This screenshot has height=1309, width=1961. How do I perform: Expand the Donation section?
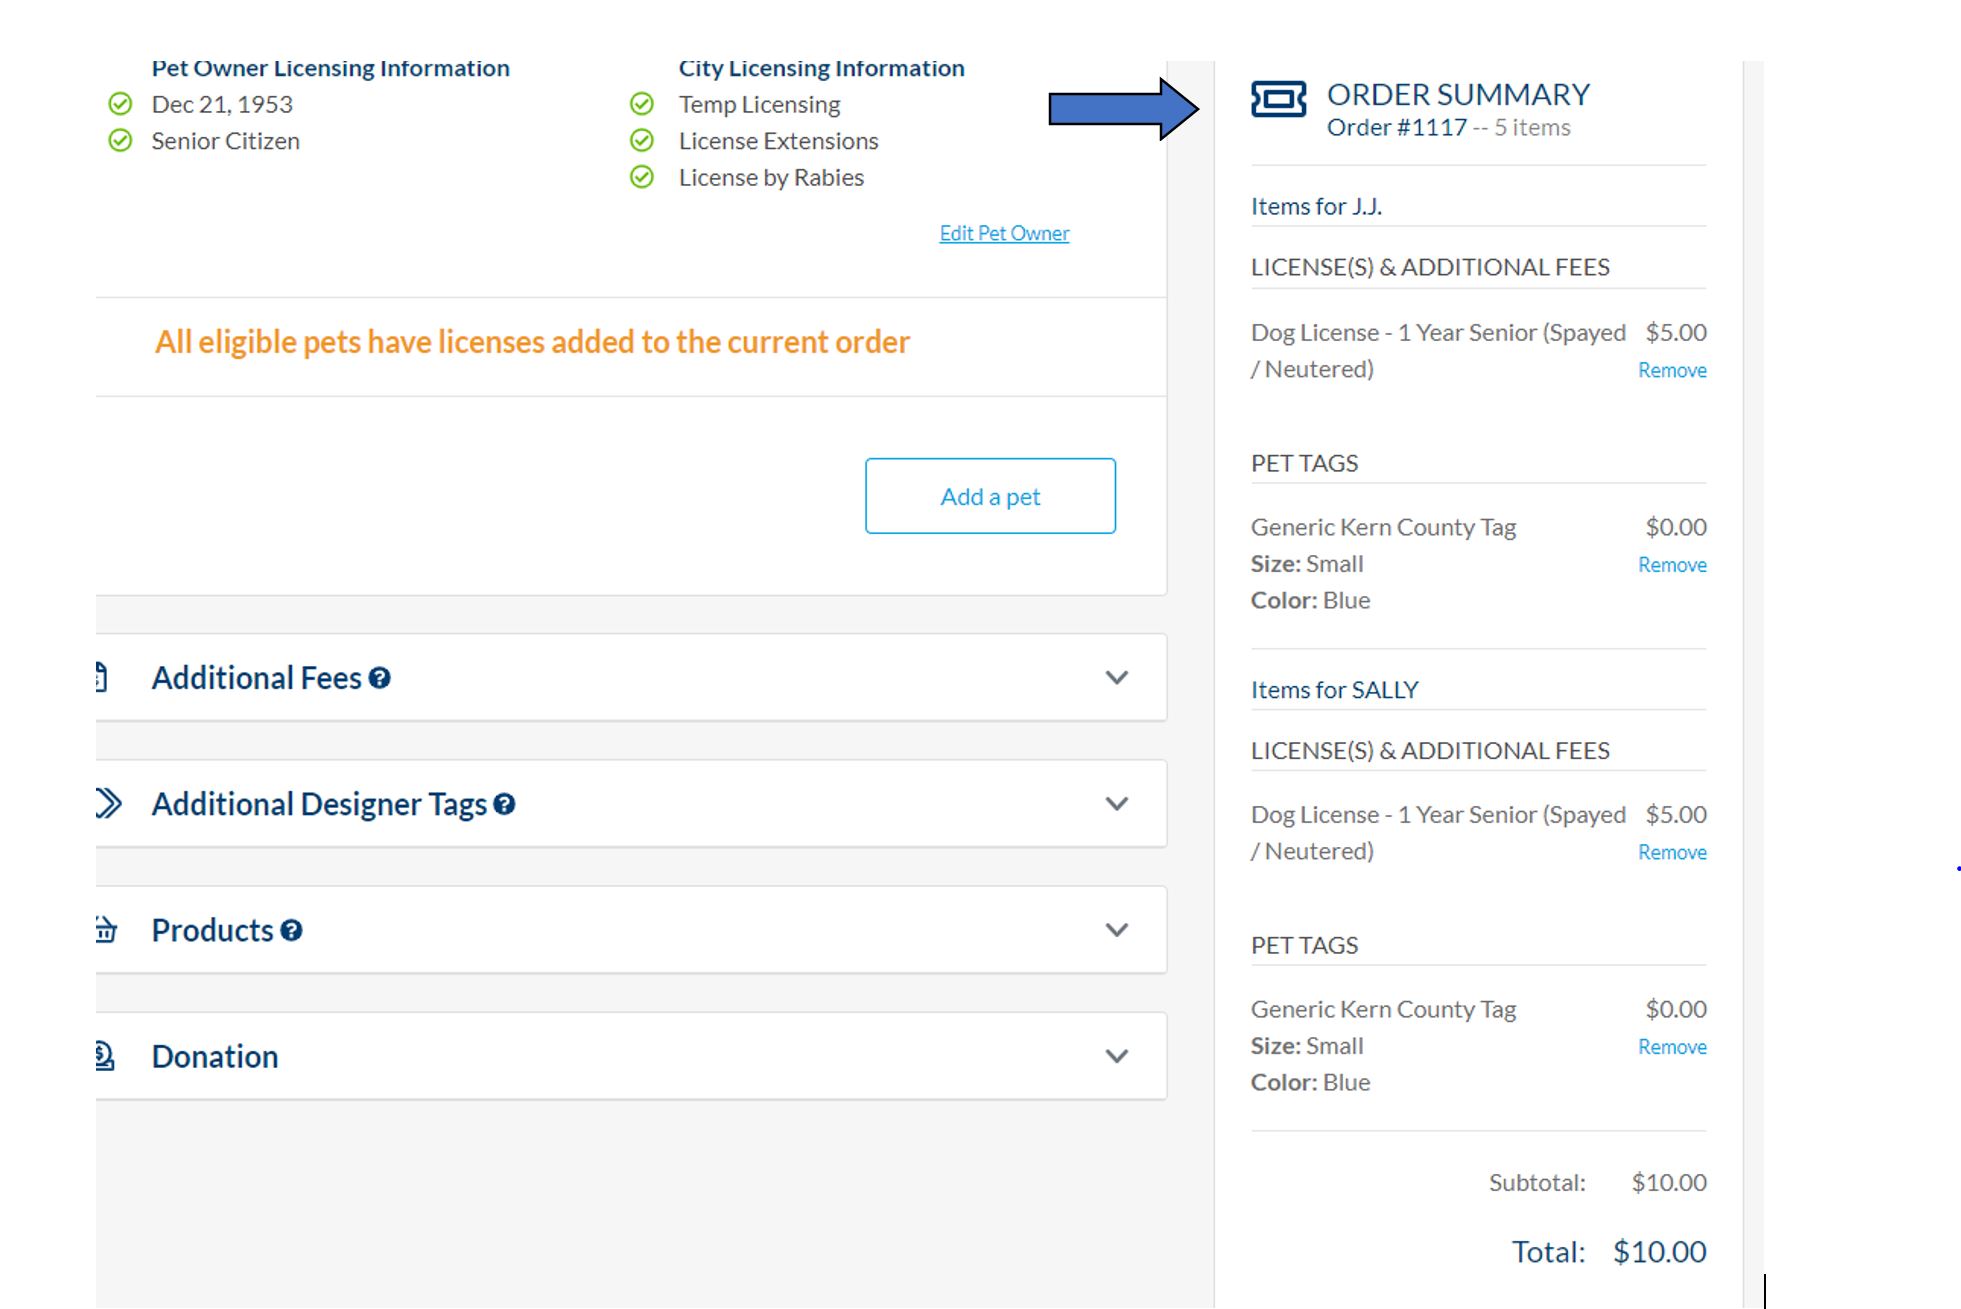point(1116,1056)
